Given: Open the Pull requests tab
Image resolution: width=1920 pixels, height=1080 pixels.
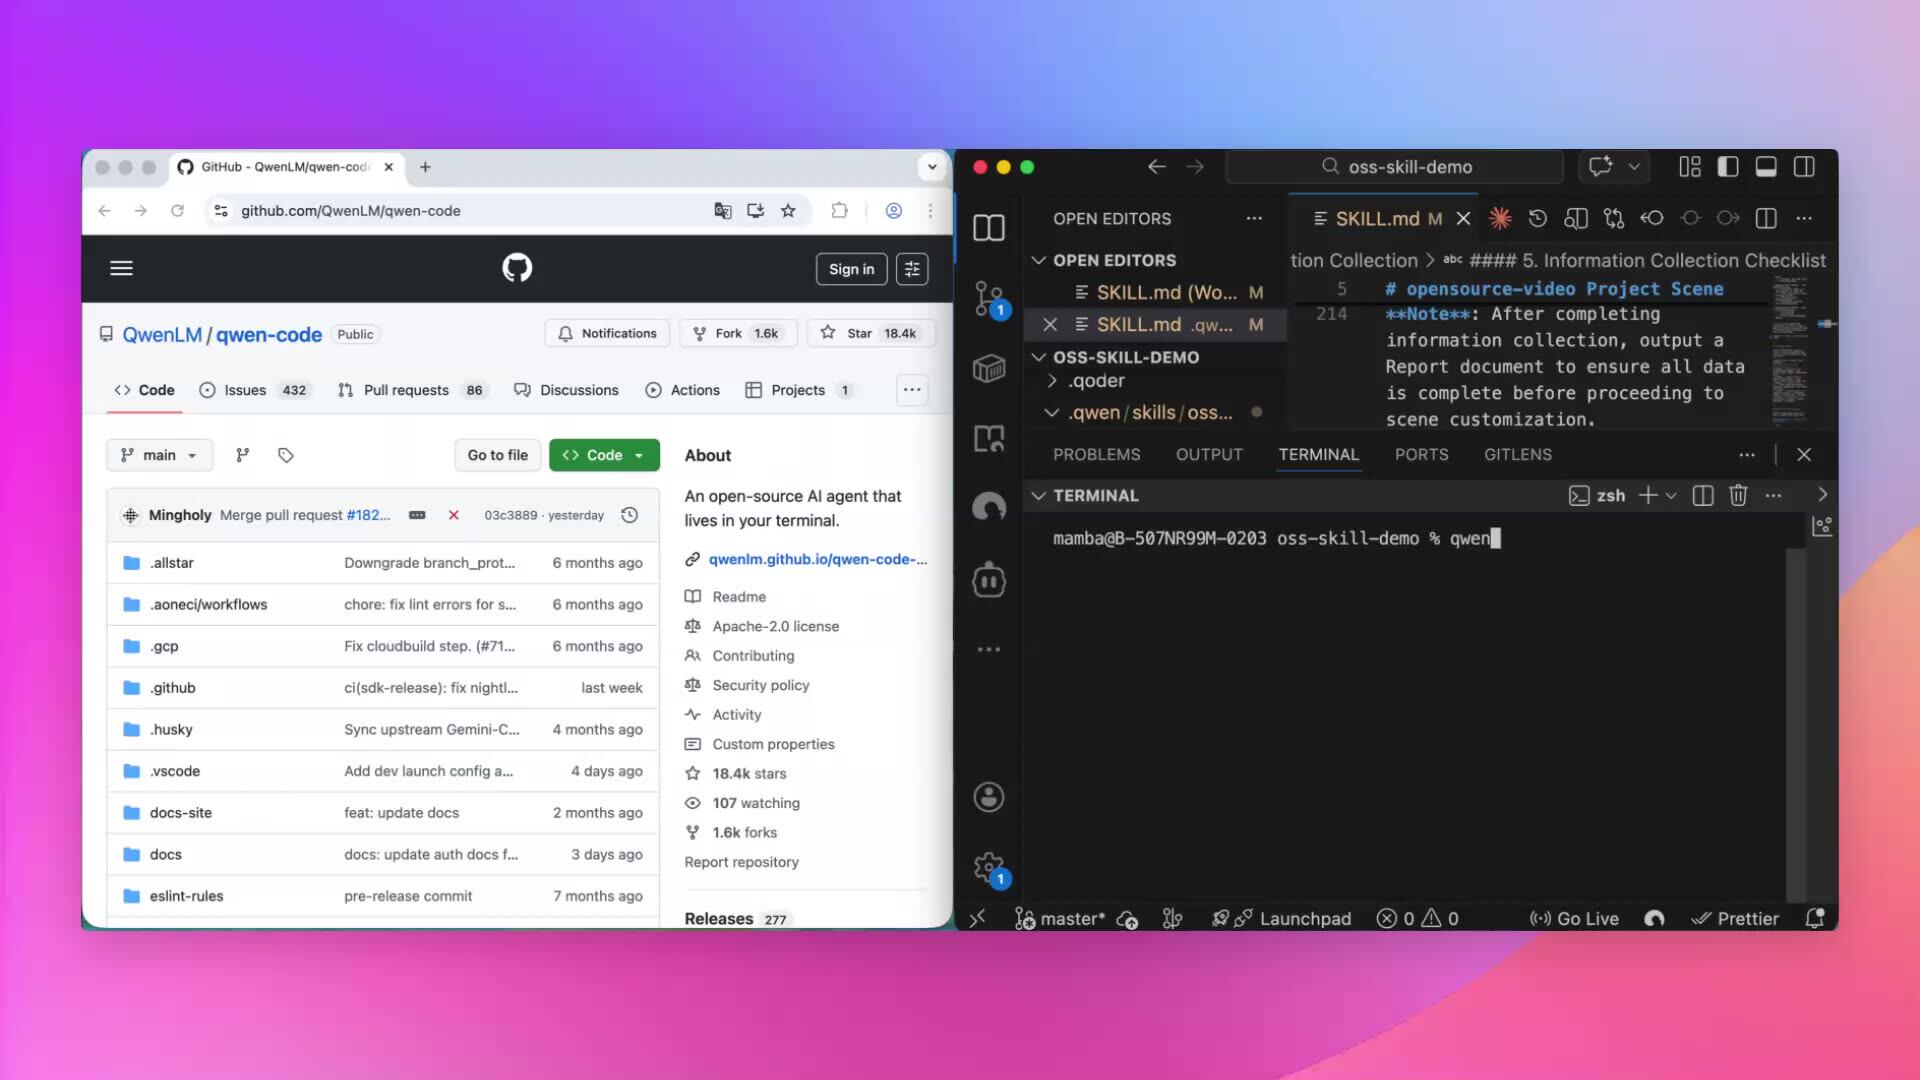Looking at the screenshot, I should tap(406, 390).
